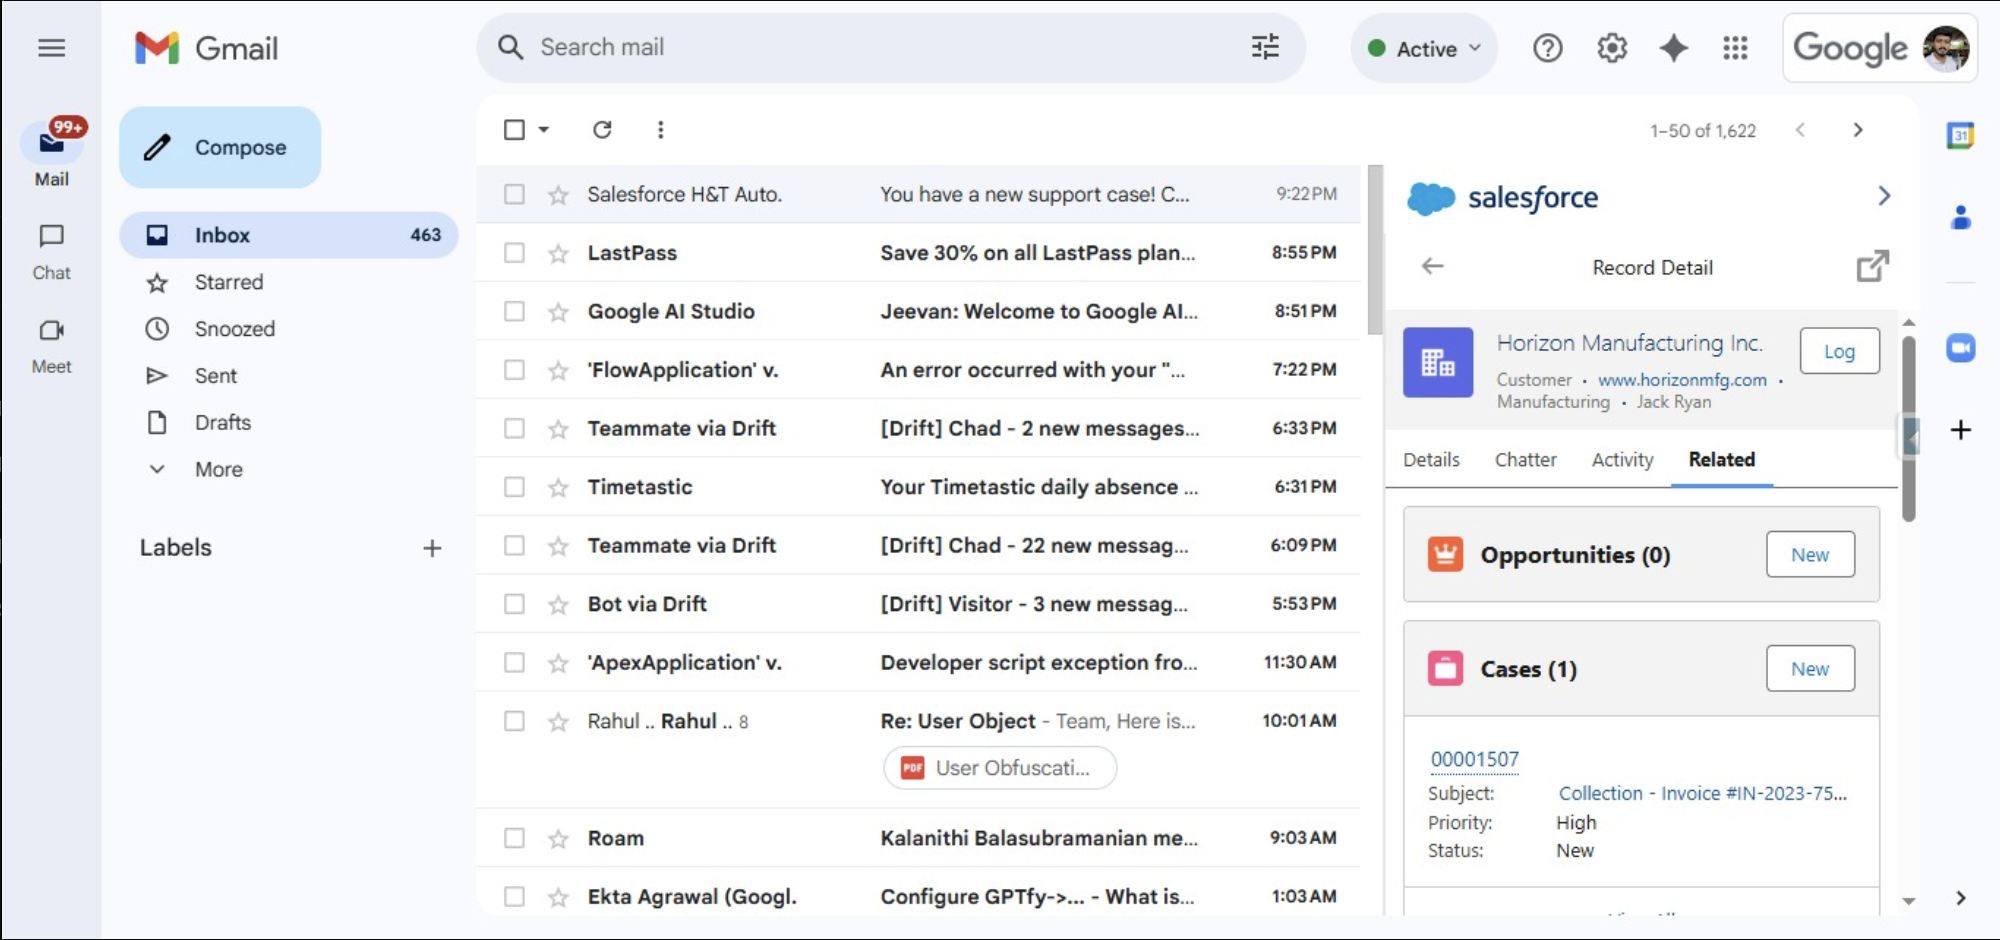The width and height of the screenshot is (2000, 940).
Task: Click the Log button
Action: point(1839,351)
